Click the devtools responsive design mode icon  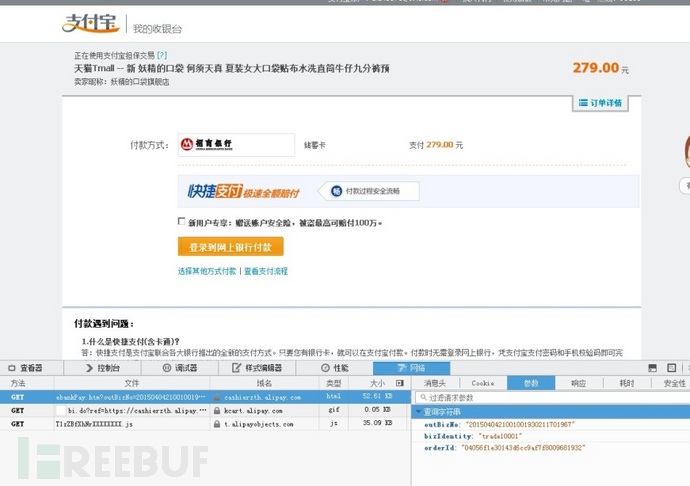pyautogui.click(x=672, y=368)
